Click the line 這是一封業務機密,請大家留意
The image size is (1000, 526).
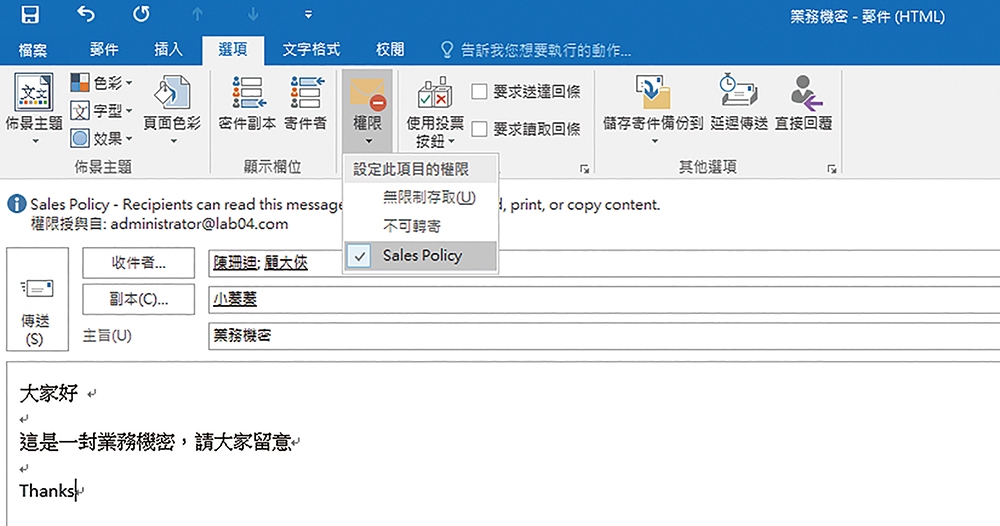pos(156,442)
